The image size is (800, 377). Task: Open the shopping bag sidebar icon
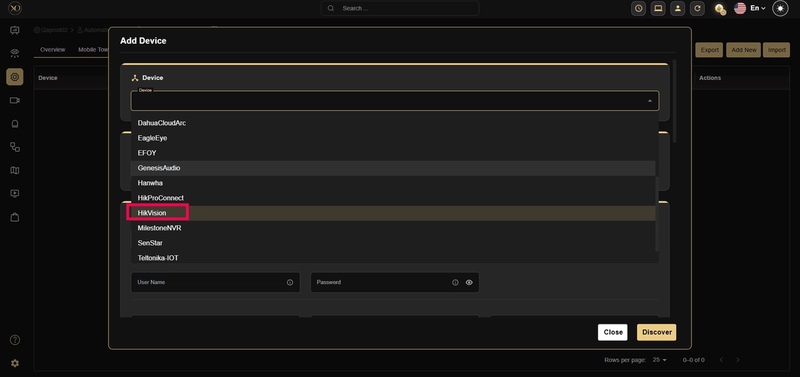pos(15,217)
